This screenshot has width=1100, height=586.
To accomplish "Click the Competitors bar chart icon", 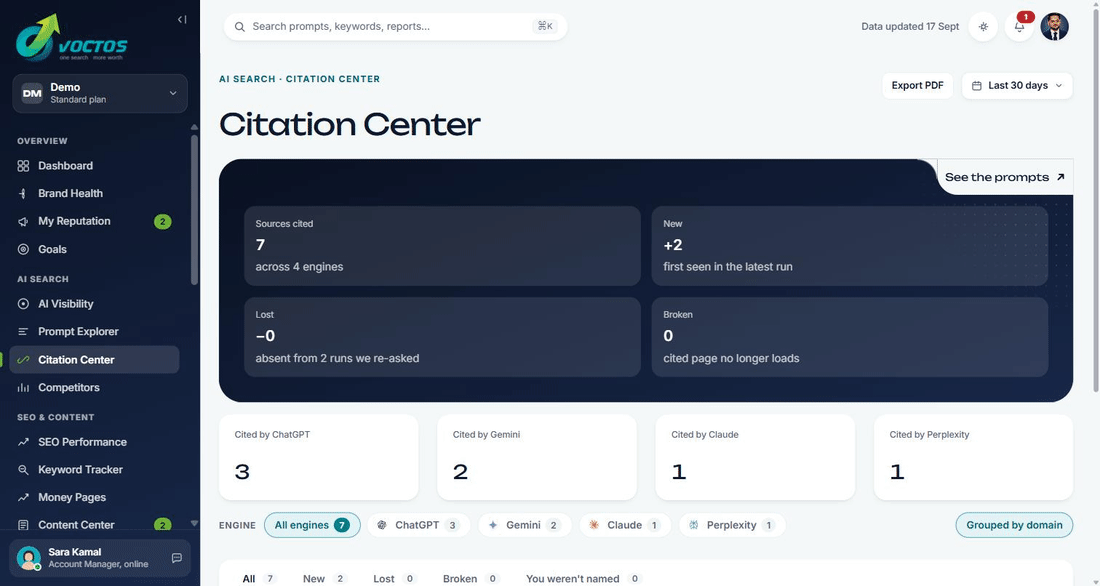I will coord(23,387).
